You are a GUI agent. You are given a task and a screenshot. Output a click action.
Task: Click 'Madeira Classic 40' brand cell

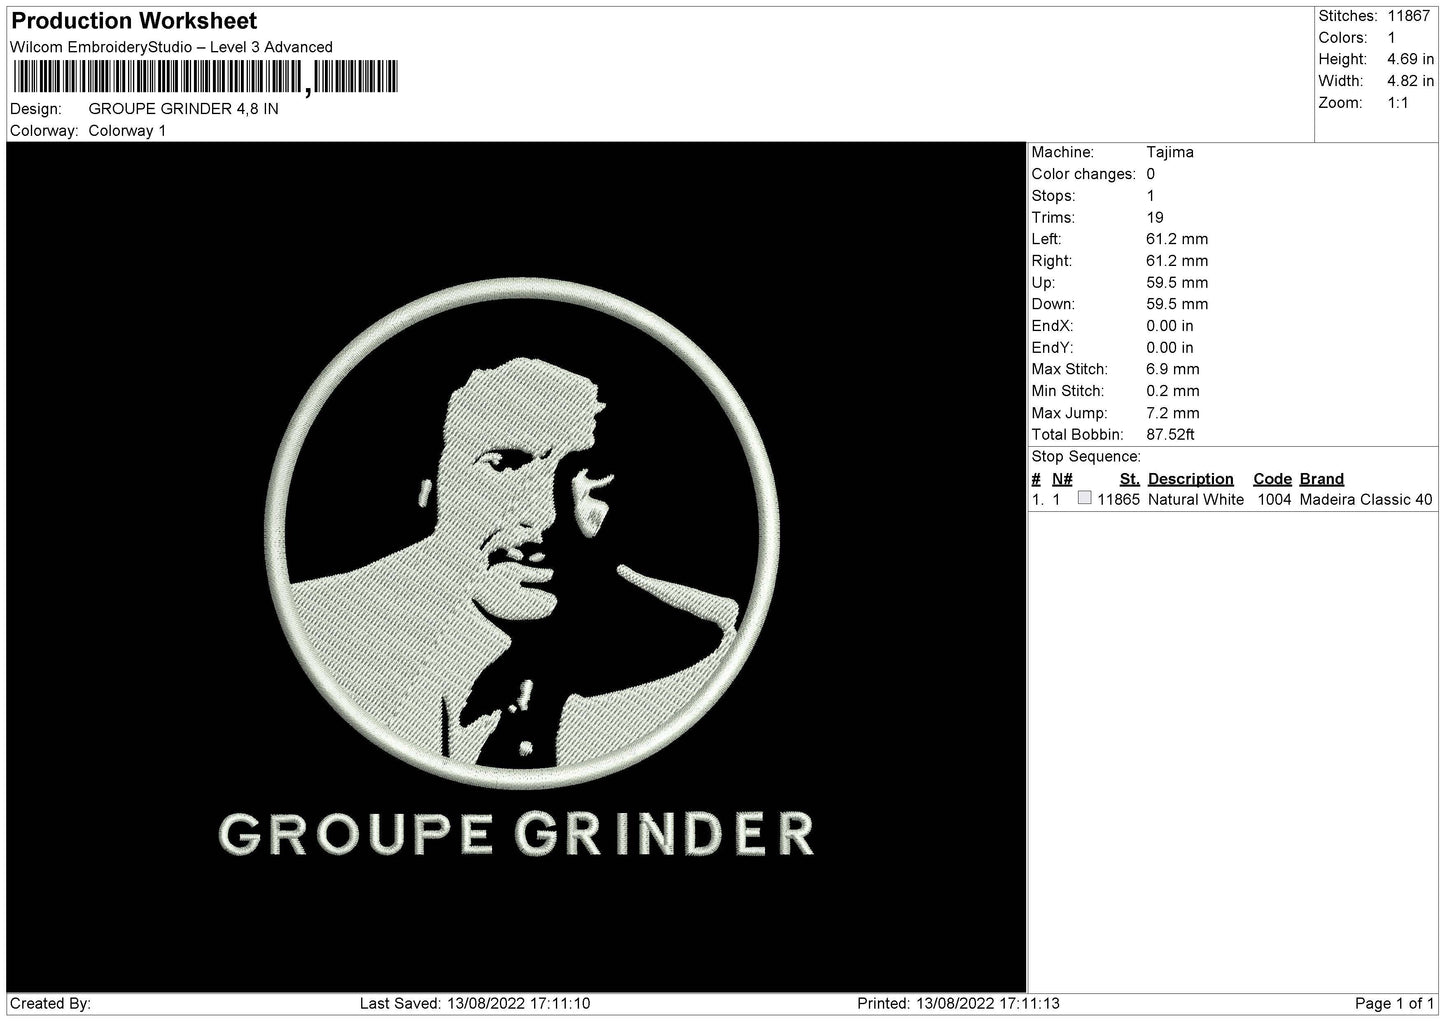point(1365,500)
